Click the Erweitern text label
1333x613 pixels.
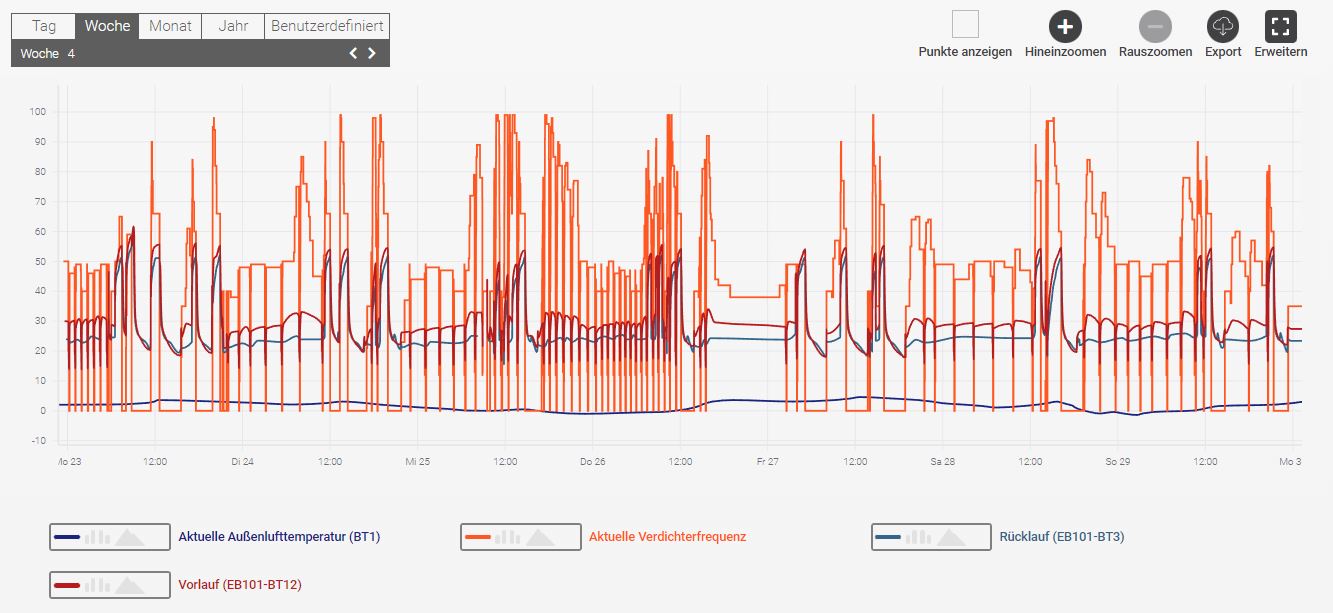[1281, 52]
